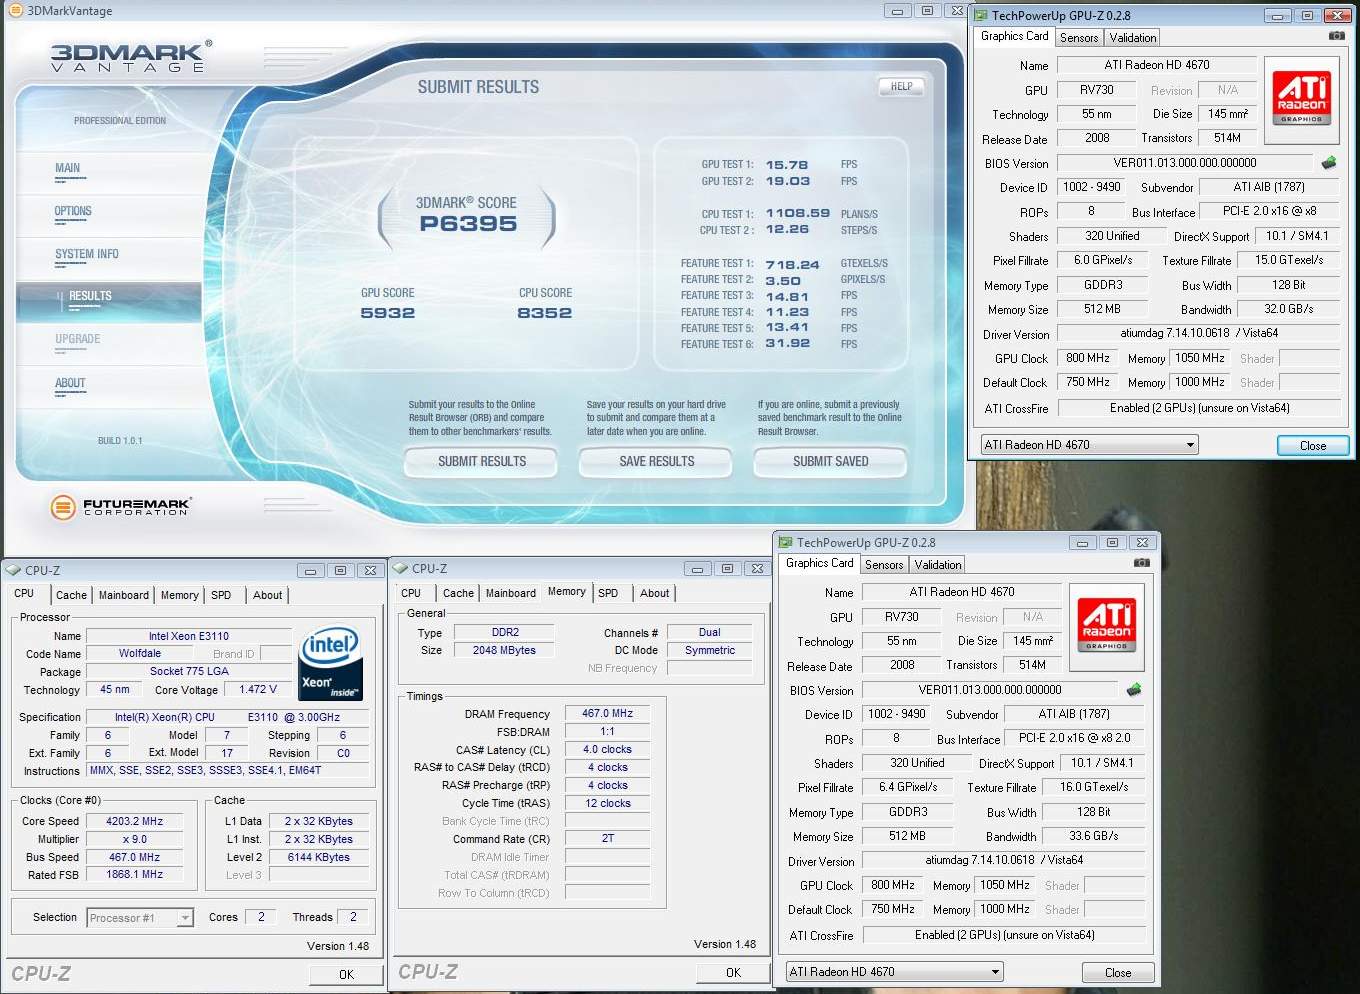Click the Rated FSB 1868.1 MHz value

tap(135, 874)
